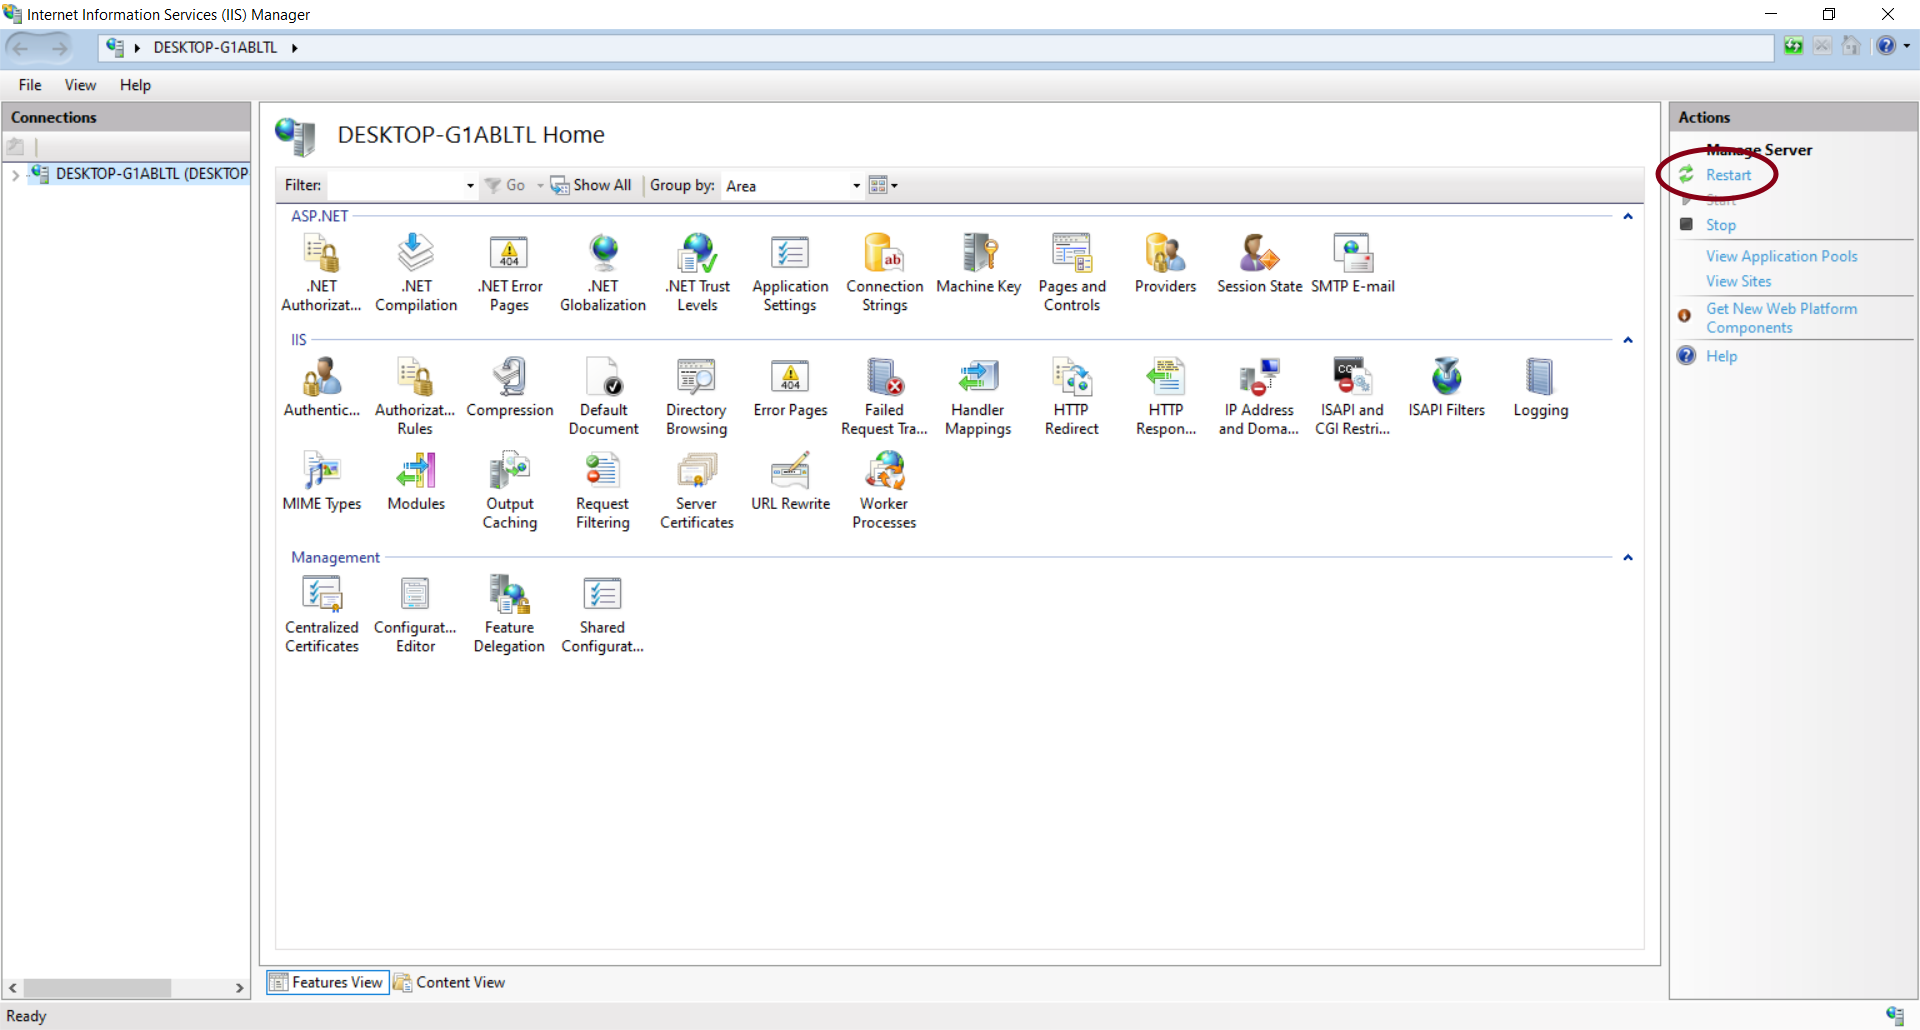
Task: Open Centralized Certificates feature
Action: tap(321, 615)
